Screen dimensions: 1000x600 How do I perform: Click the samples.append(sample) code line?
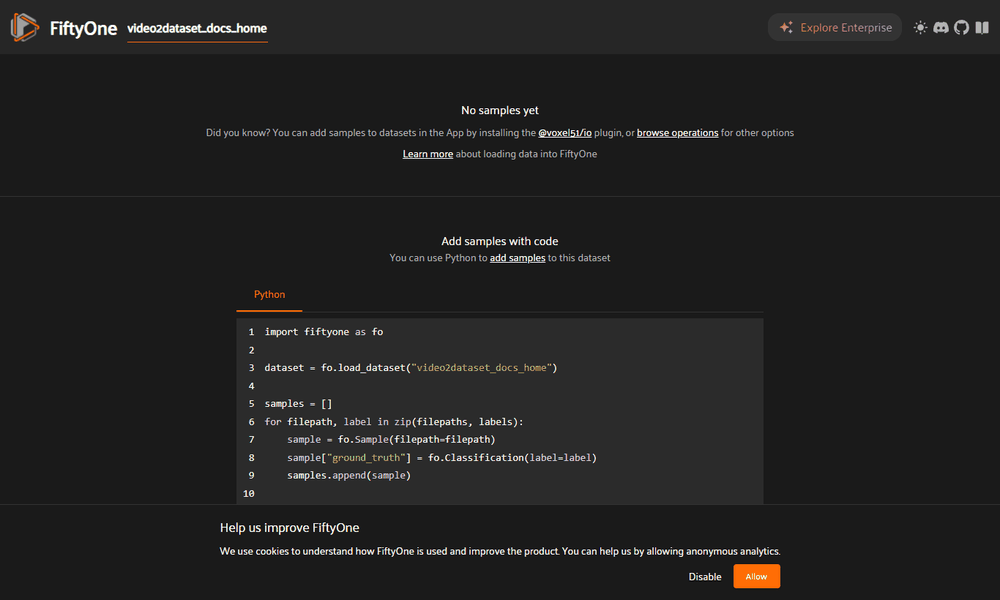[349, 475]
